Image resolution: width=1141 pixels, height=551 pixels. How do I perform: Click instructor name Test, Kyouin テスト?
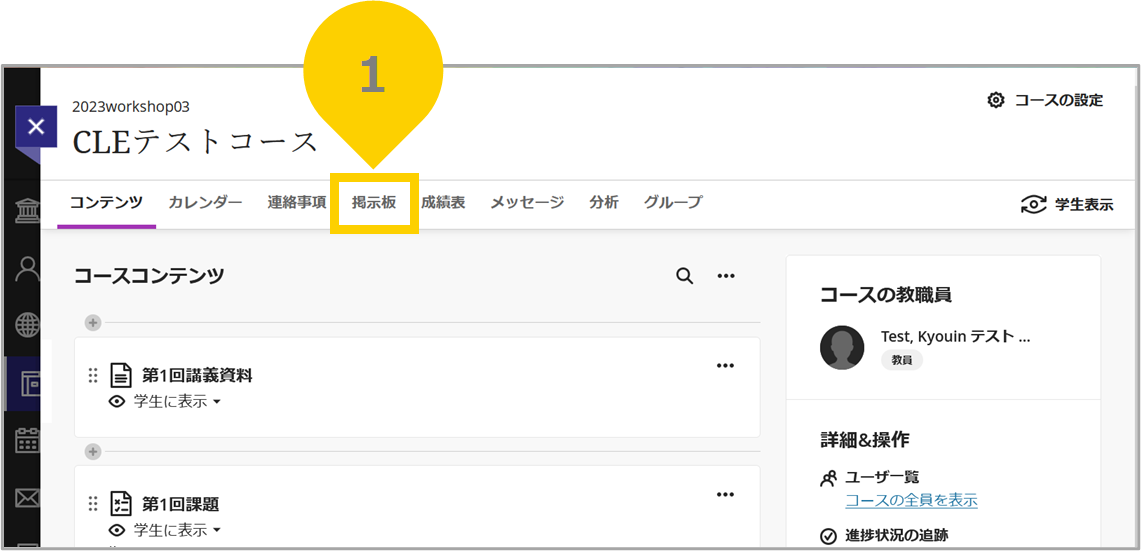[x=955, y=337]
